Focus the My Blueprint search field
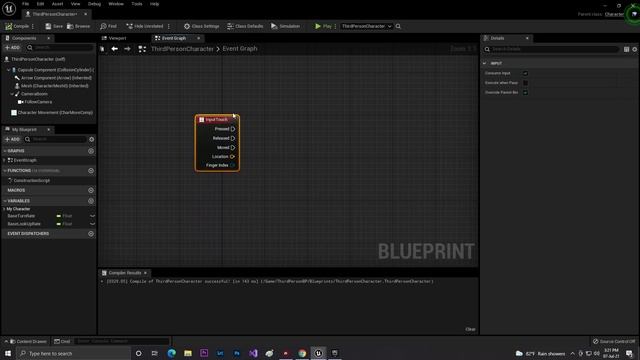This screenshot has height=360, width=640. pyautogui.click(x=56, y=139)
